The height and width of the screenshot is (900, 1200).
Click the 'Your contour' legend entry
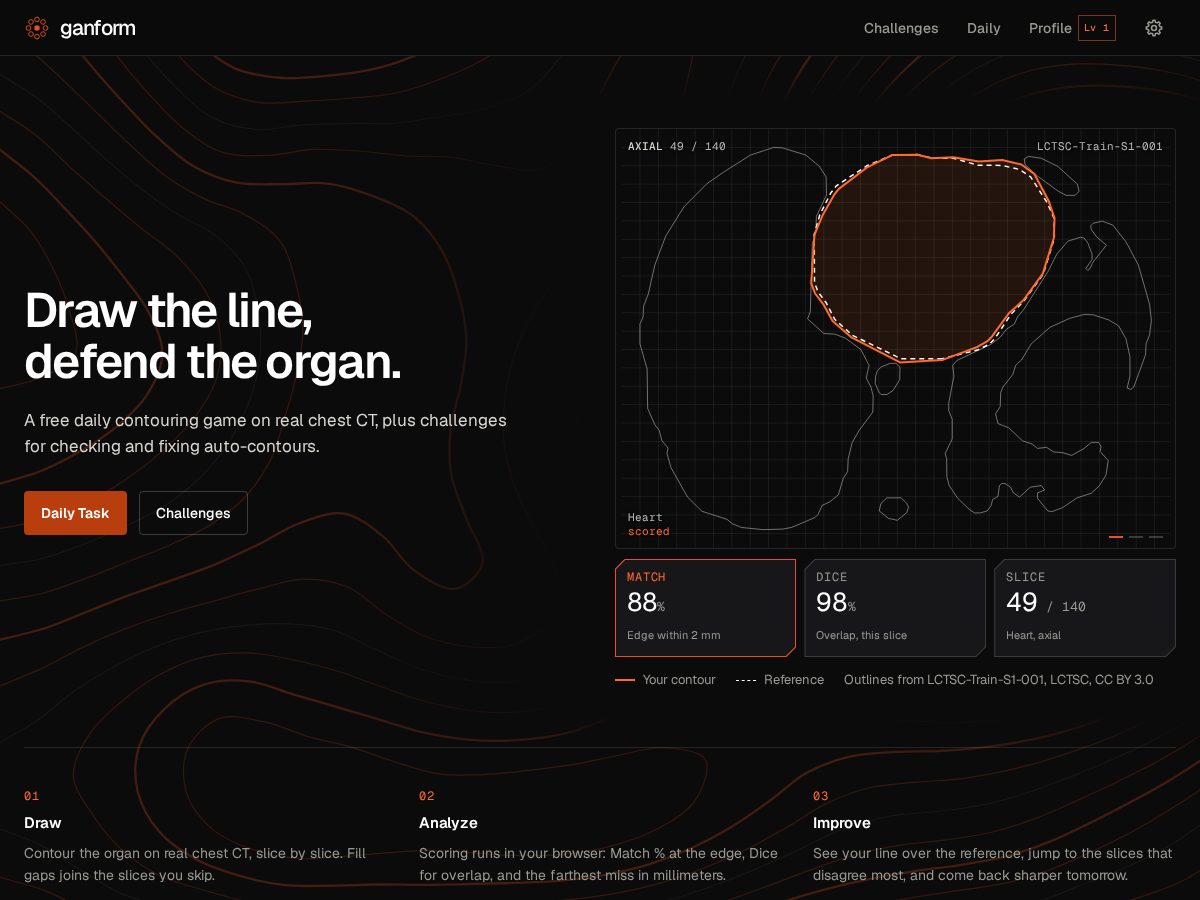(666, 680)
